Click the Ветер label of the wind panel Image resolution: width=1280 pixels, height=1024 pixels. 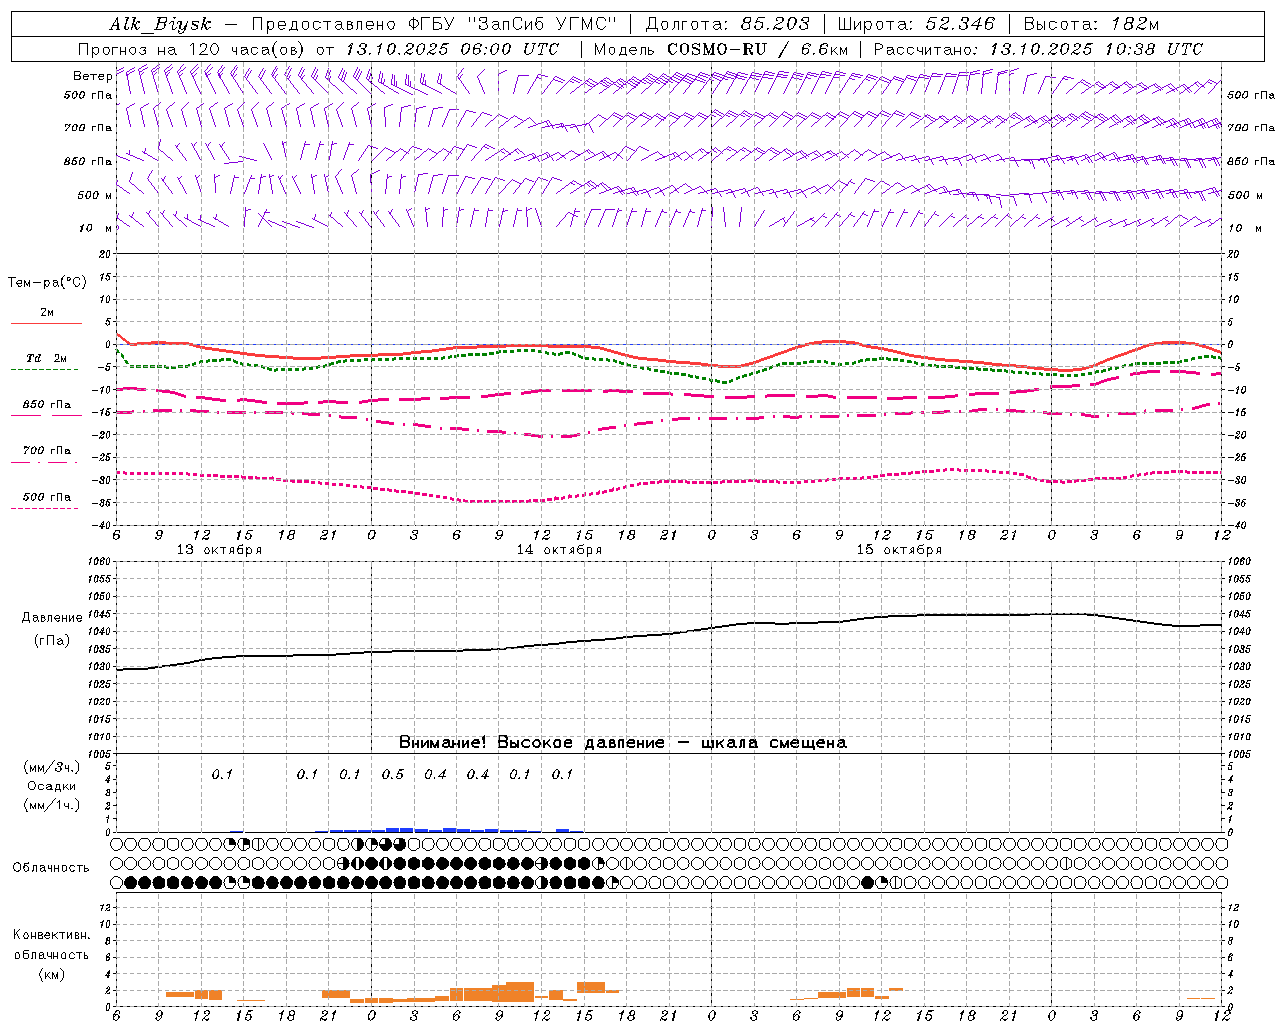92,76
